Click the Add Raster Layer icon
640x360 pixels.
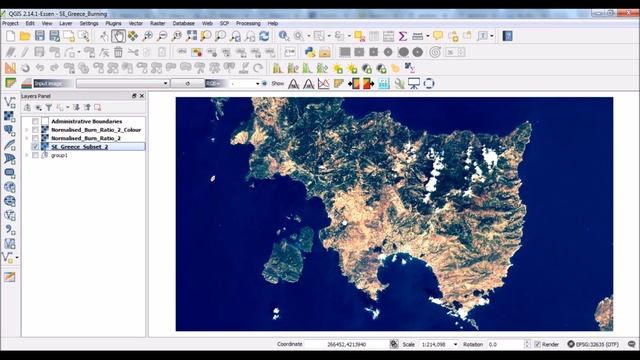pyautogui.click(x=10, y=117)
